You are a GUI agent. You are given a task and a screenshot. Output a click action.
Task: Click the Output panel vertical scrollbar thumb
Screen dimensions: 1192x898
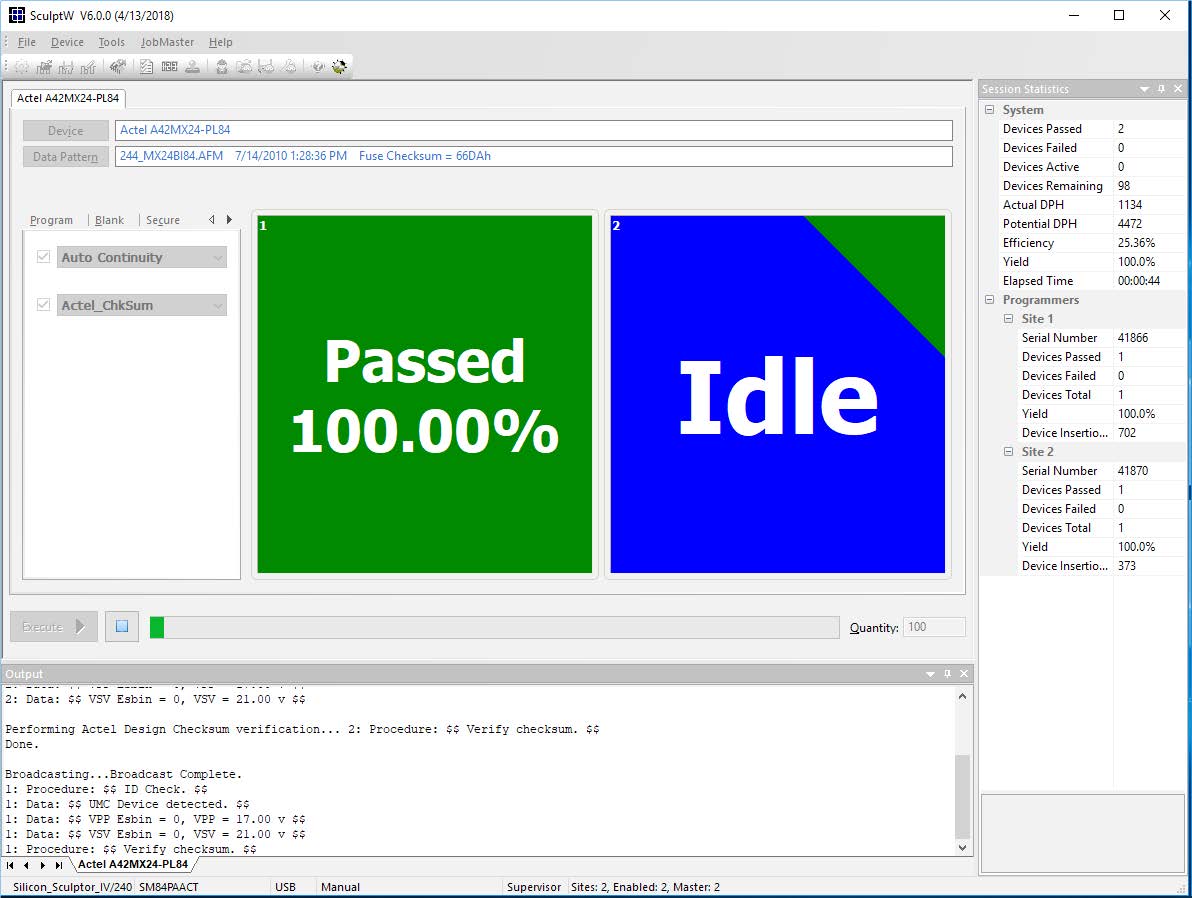point(962,795)
